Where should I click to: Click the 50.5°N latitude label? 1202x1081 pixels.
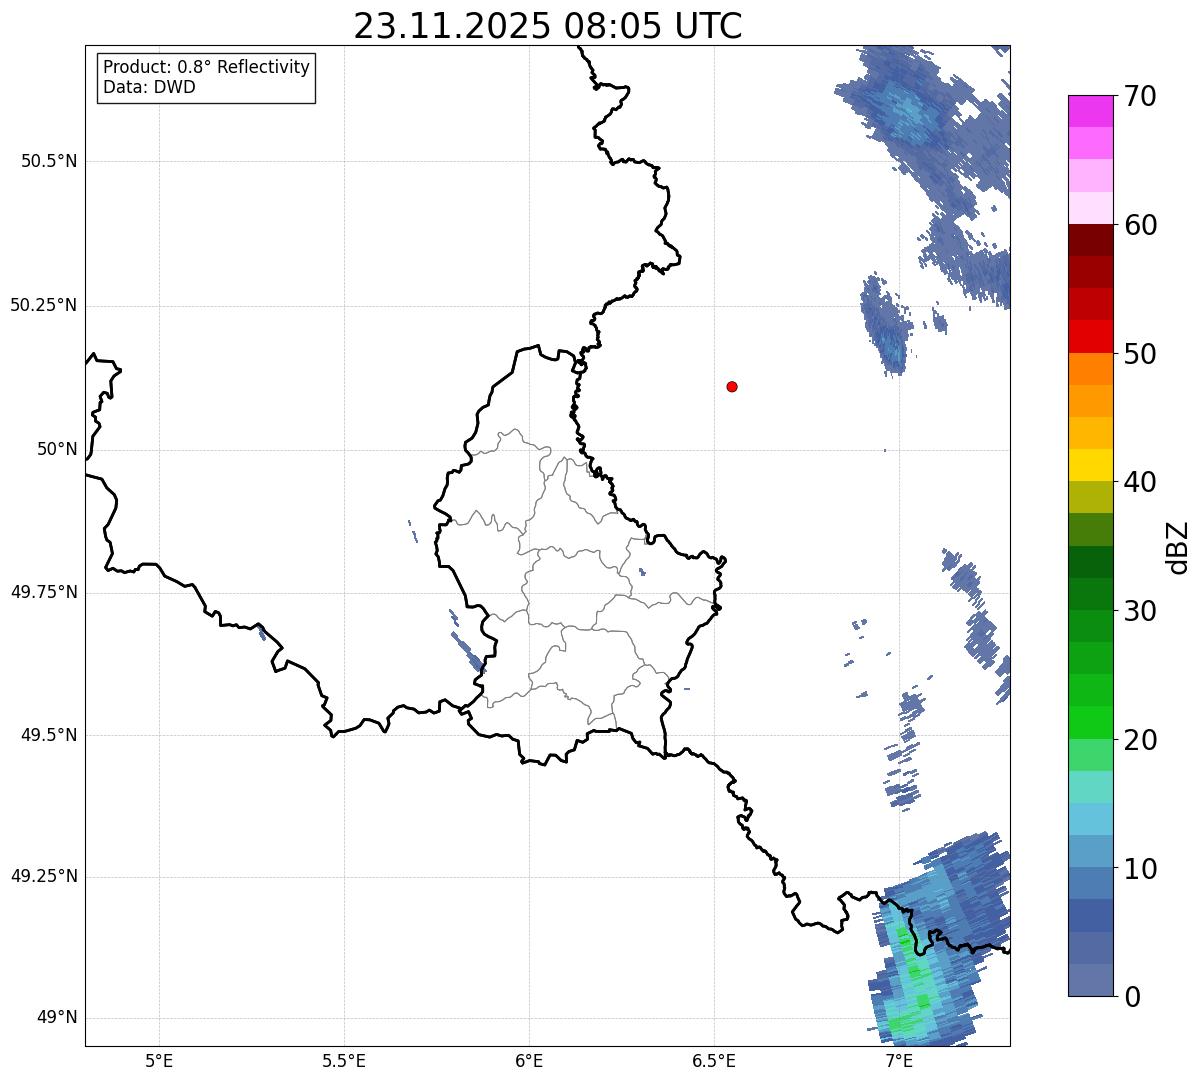(49, 161)
